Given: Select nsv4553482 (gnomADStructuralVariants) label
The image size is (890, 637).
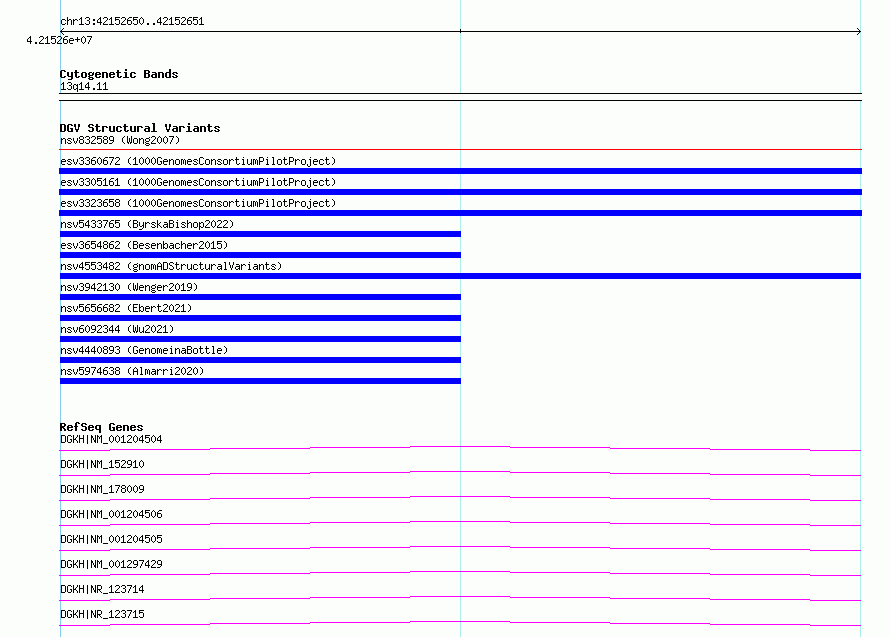Looking at the screenshot, I should tap(171, 266).
